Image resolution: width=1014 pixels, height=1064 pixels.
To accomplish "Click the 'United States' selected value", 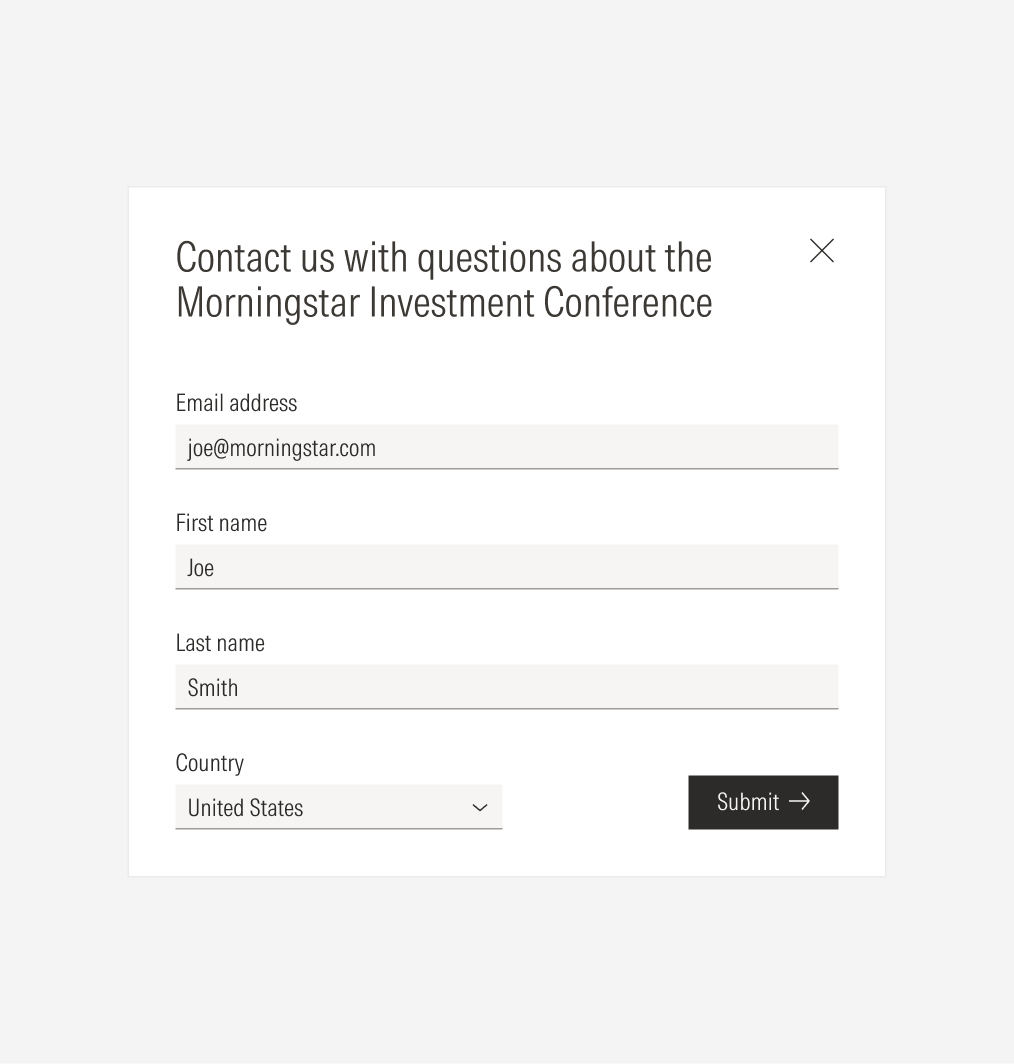I will (245, 807).
